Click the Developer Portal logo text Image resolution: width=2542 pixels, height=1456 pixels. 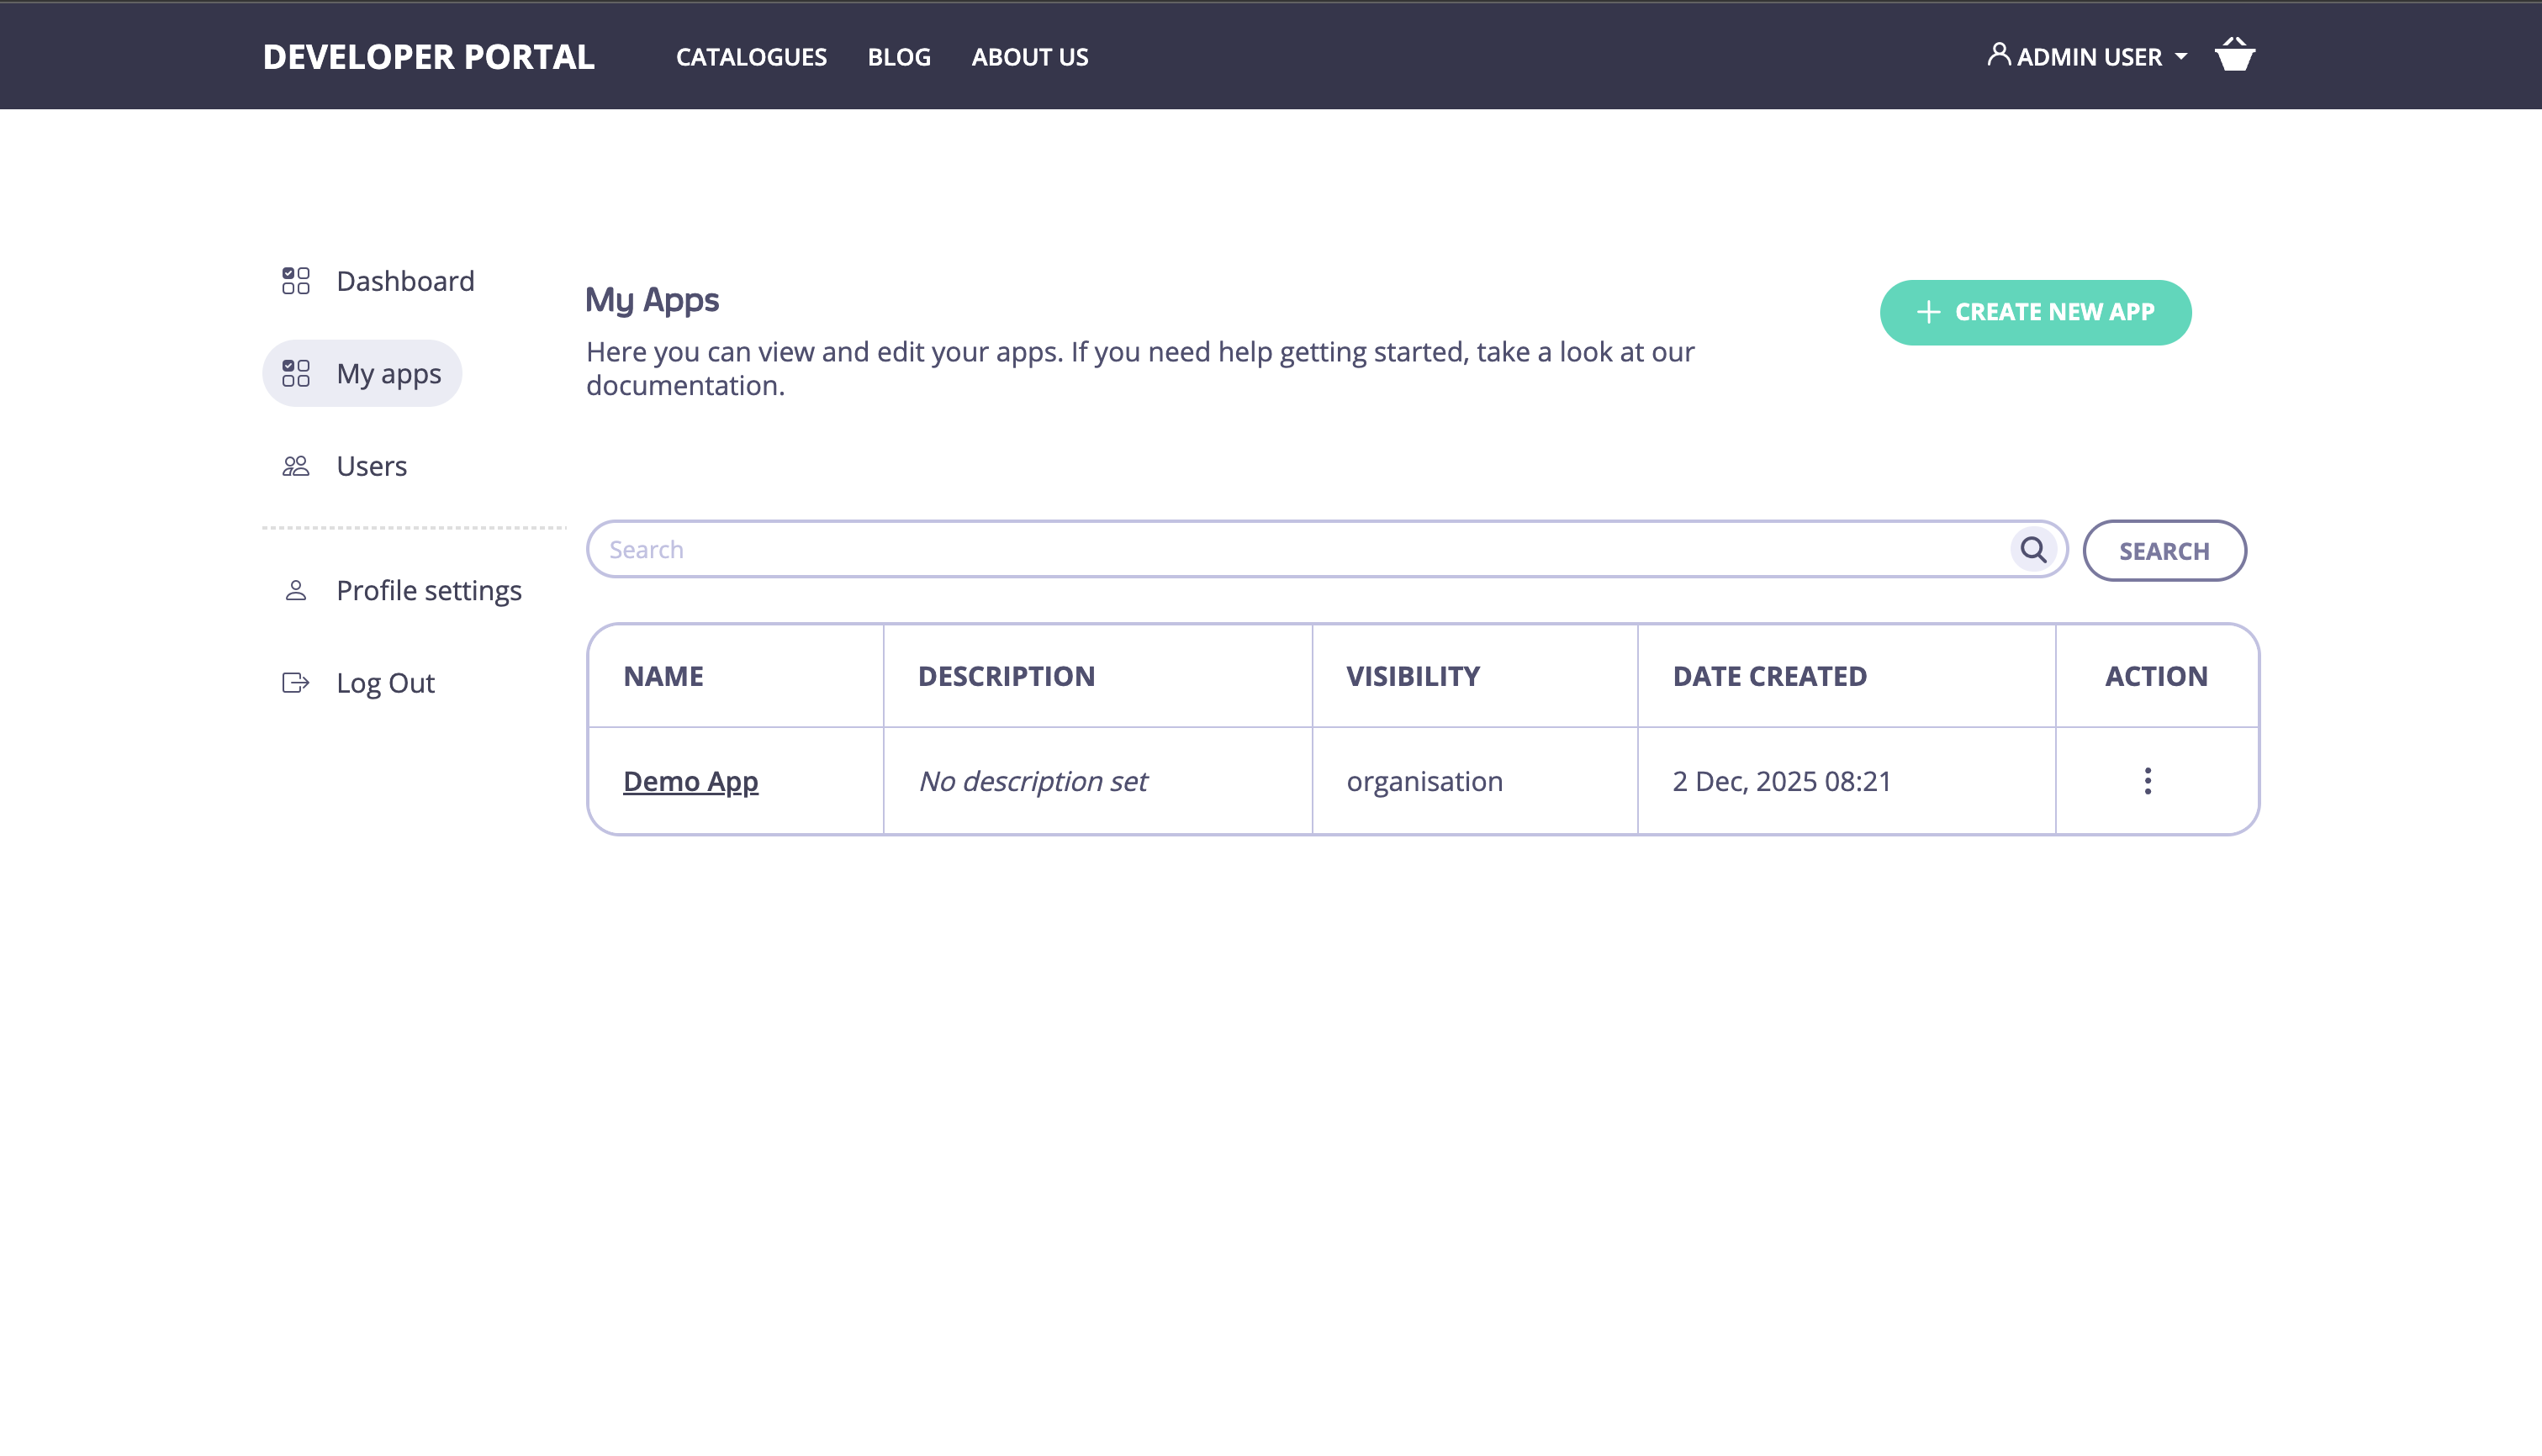pos(428,57)
